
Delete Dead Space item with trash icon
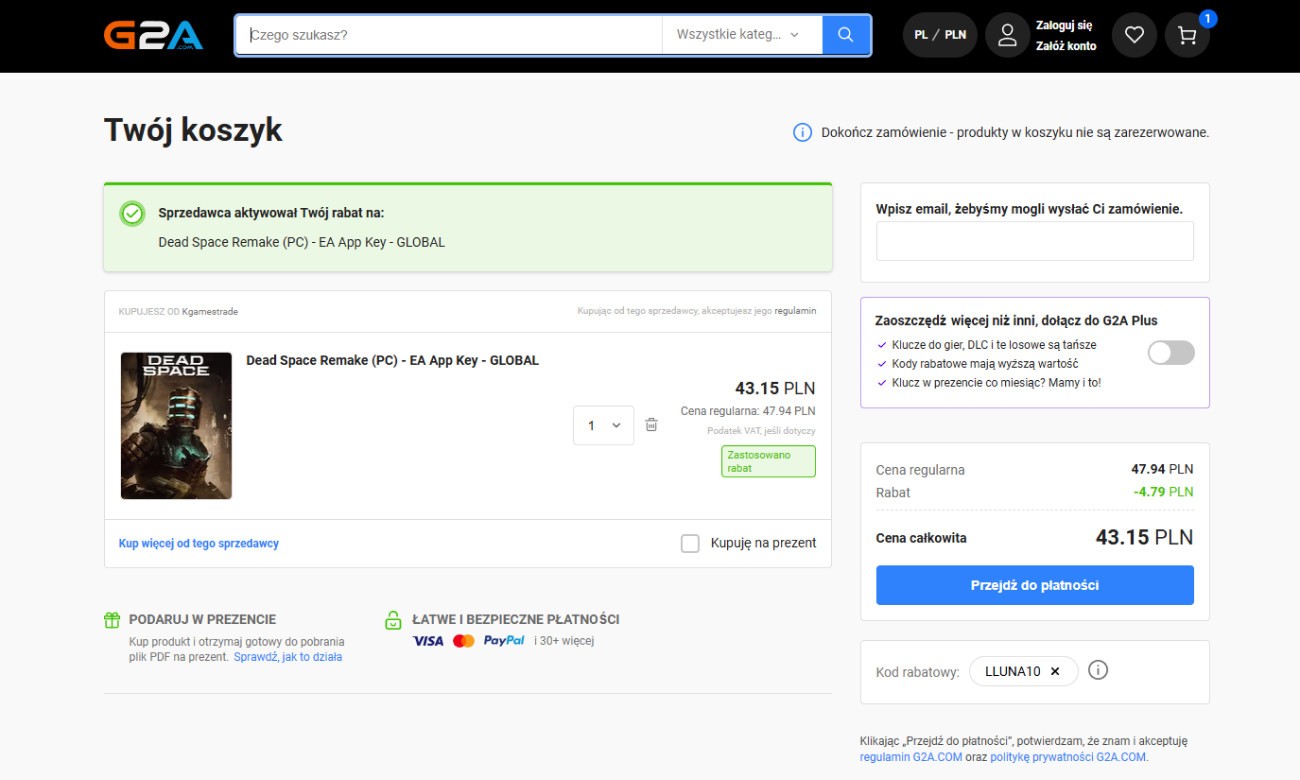pos(651,425)
